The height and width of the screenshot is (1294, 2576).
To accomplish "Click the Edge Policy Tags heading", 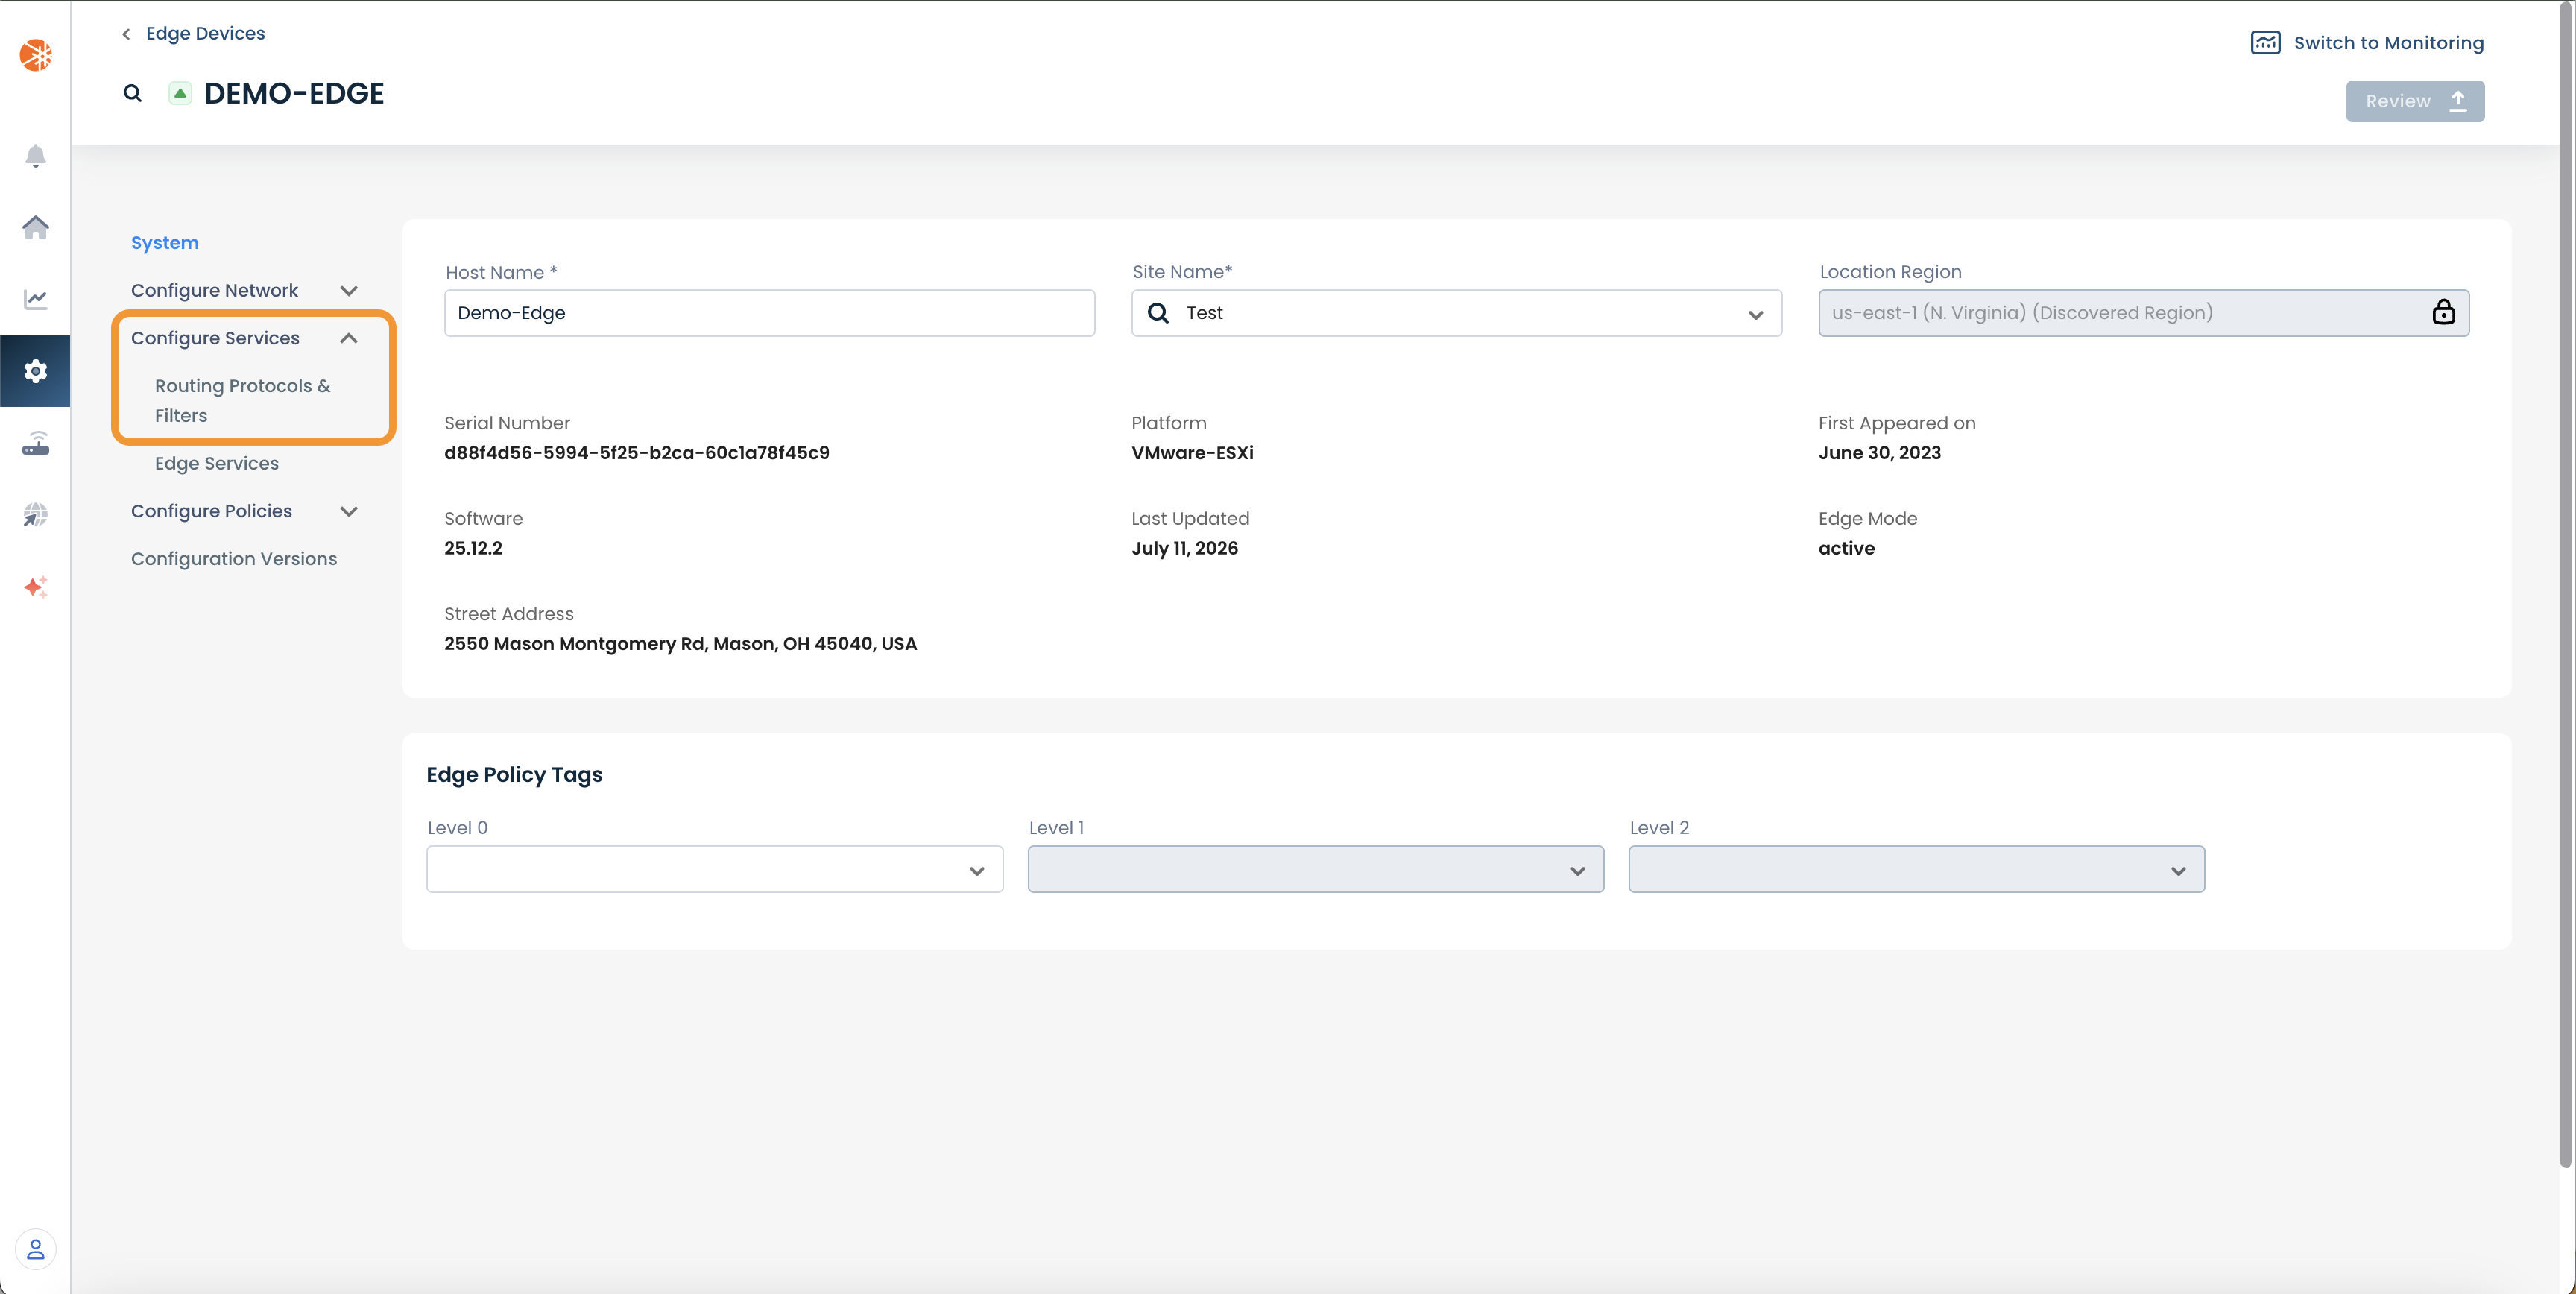I will coord(514,775).
